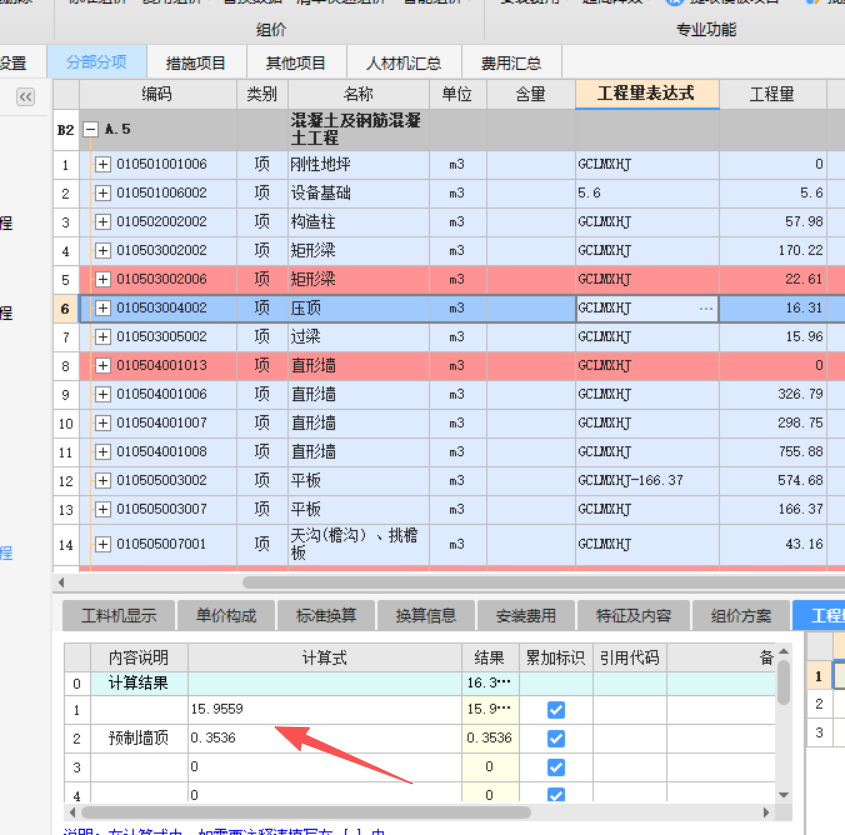Uncheck 累加标识 for 预制墙顶 row 2
Image resolution: width=845 pixels, height=835 pixels.
[x=556, y=739]
